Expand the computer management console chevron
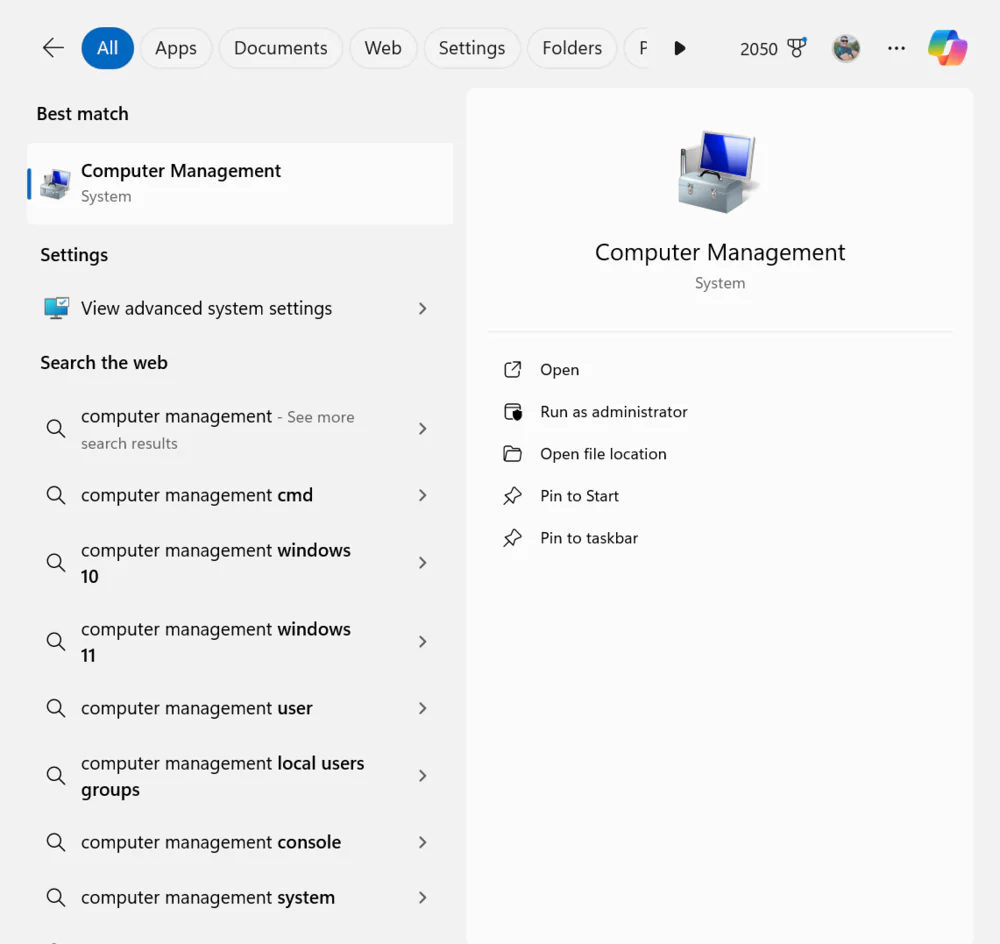This screenshot has width=1000, height=944. tap(422, 842)
